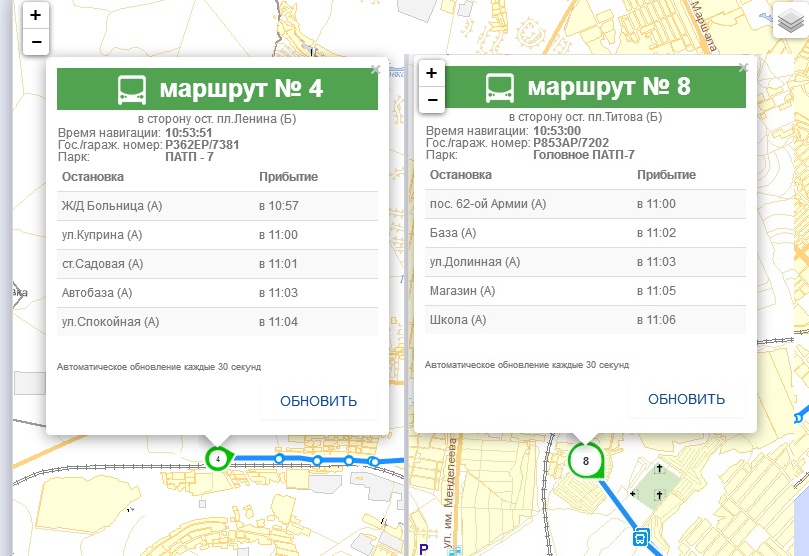
Task: Click the blue P parking symbol on map
Action: pos(424,550)
